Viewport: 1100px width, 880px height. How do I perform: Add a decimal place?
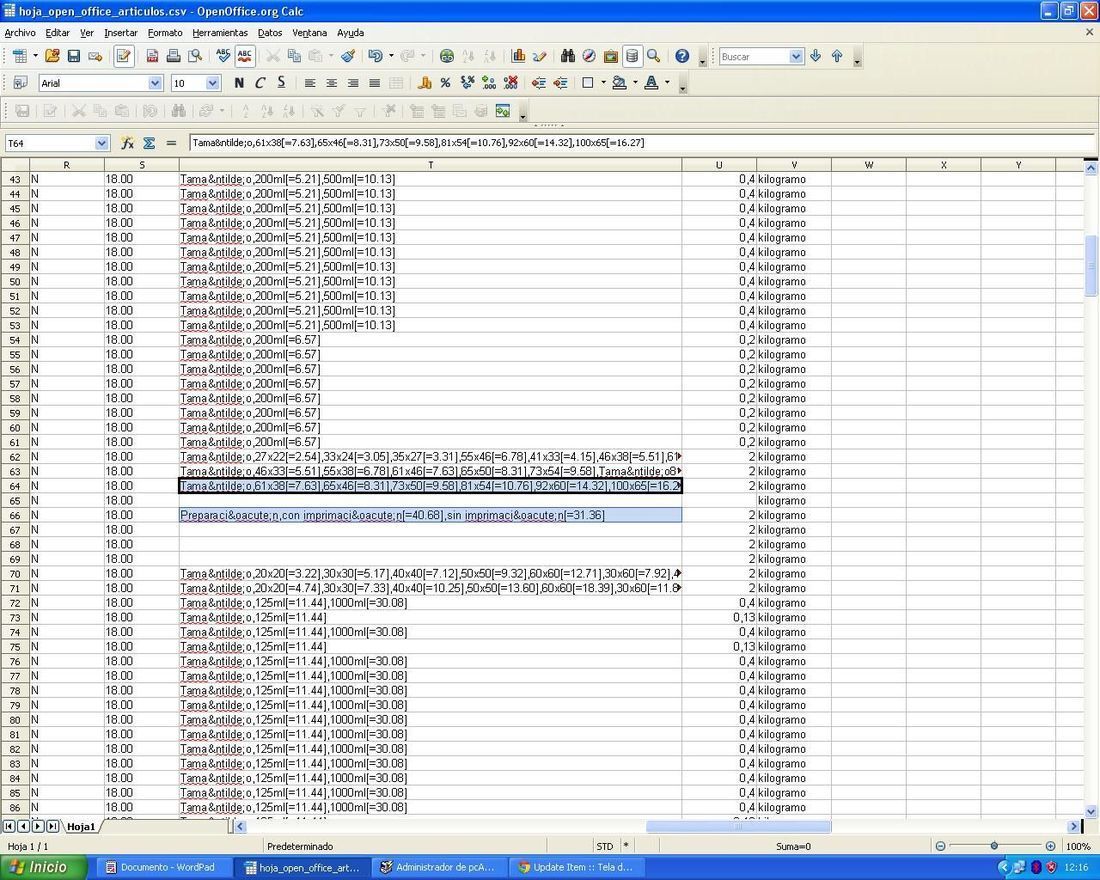click(x=489, y=83)
